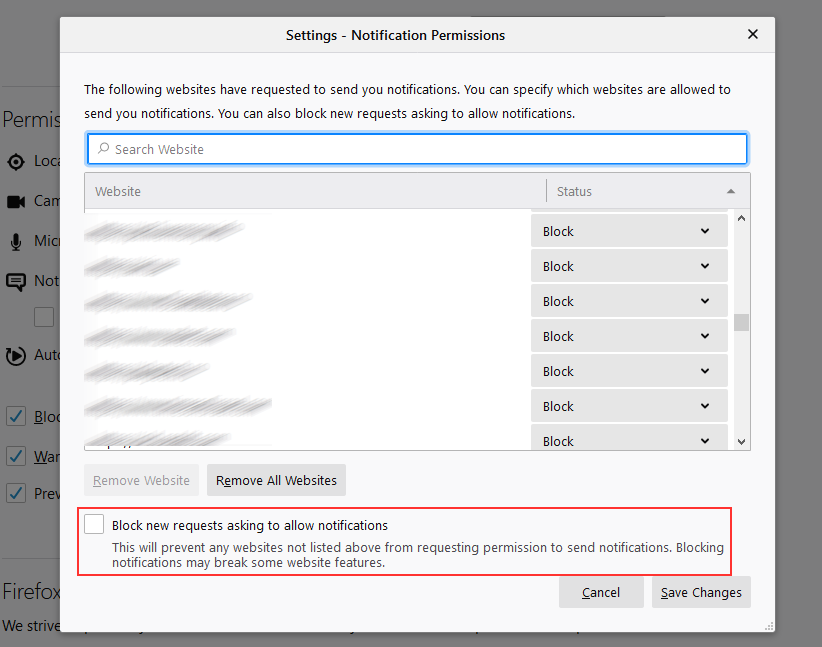Viewport: 822px width, 647px height.
Task: Expand the third website's Block status dropdown
Action: click(x=628, y=301)
